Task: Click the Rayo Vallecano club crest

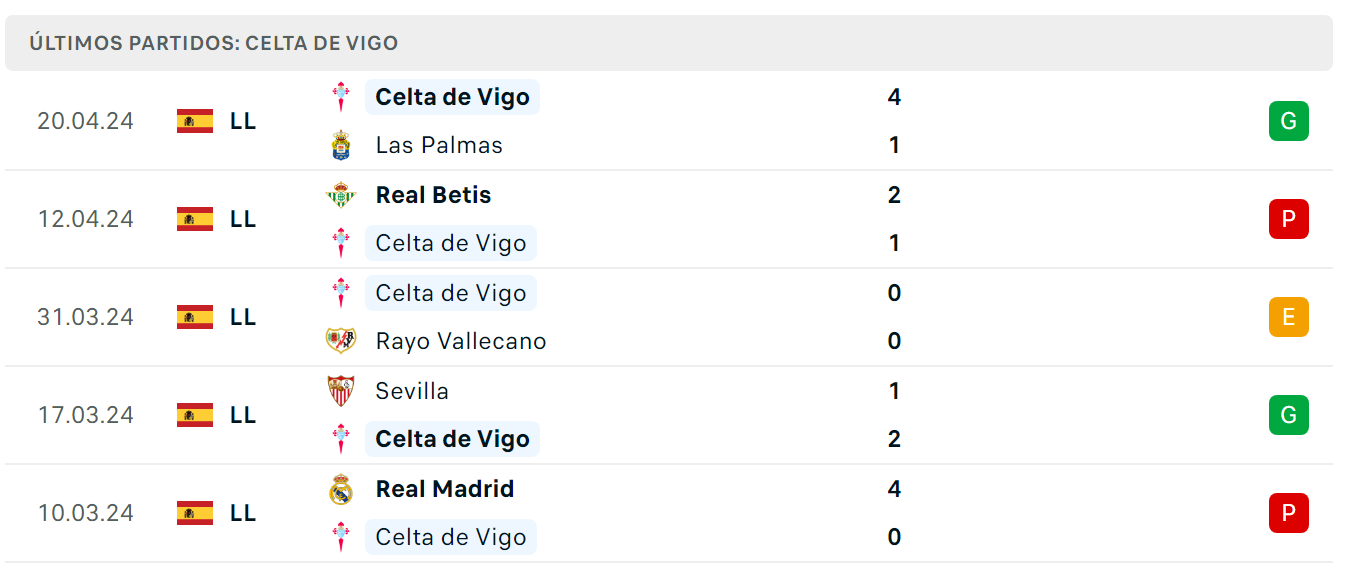Action: (341, 341)
